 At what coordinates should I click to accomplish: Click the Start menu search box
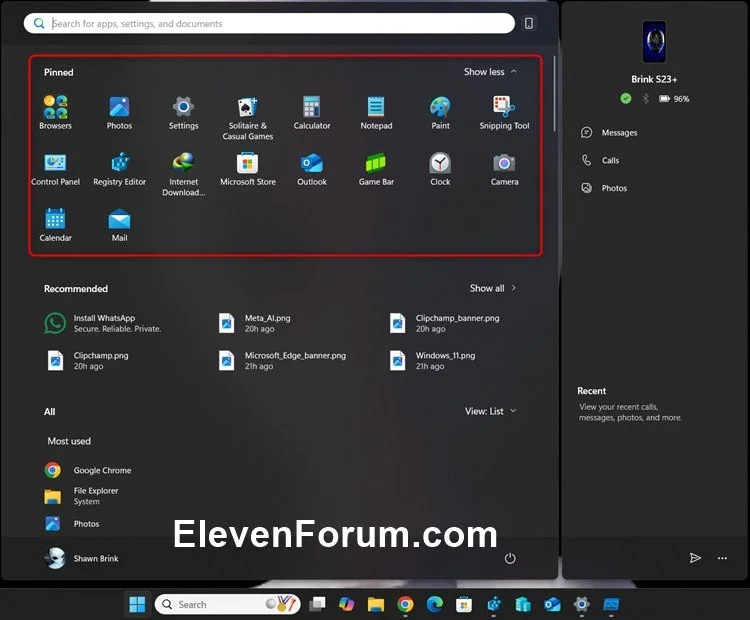tap(269, 23)
